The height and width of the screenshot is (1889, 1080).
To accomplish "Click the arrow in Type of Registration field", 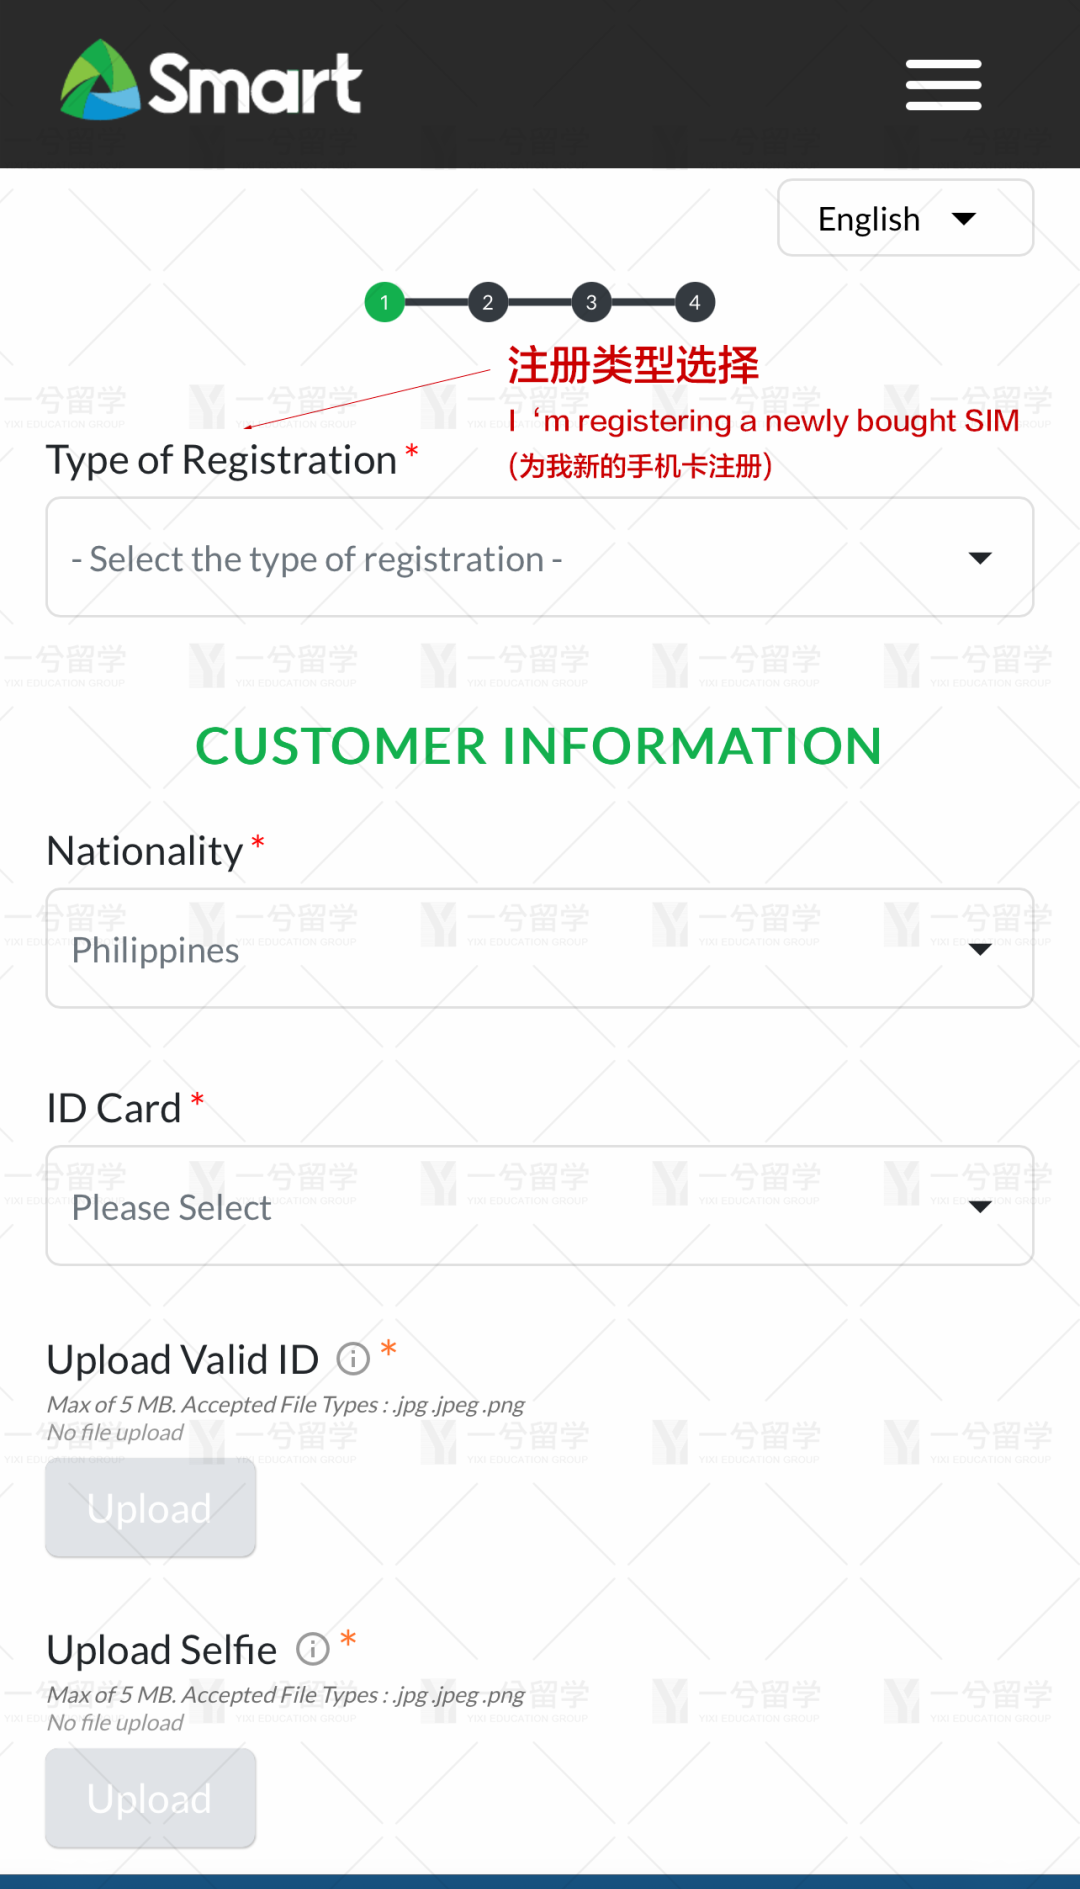I will [x=980, y=558].
